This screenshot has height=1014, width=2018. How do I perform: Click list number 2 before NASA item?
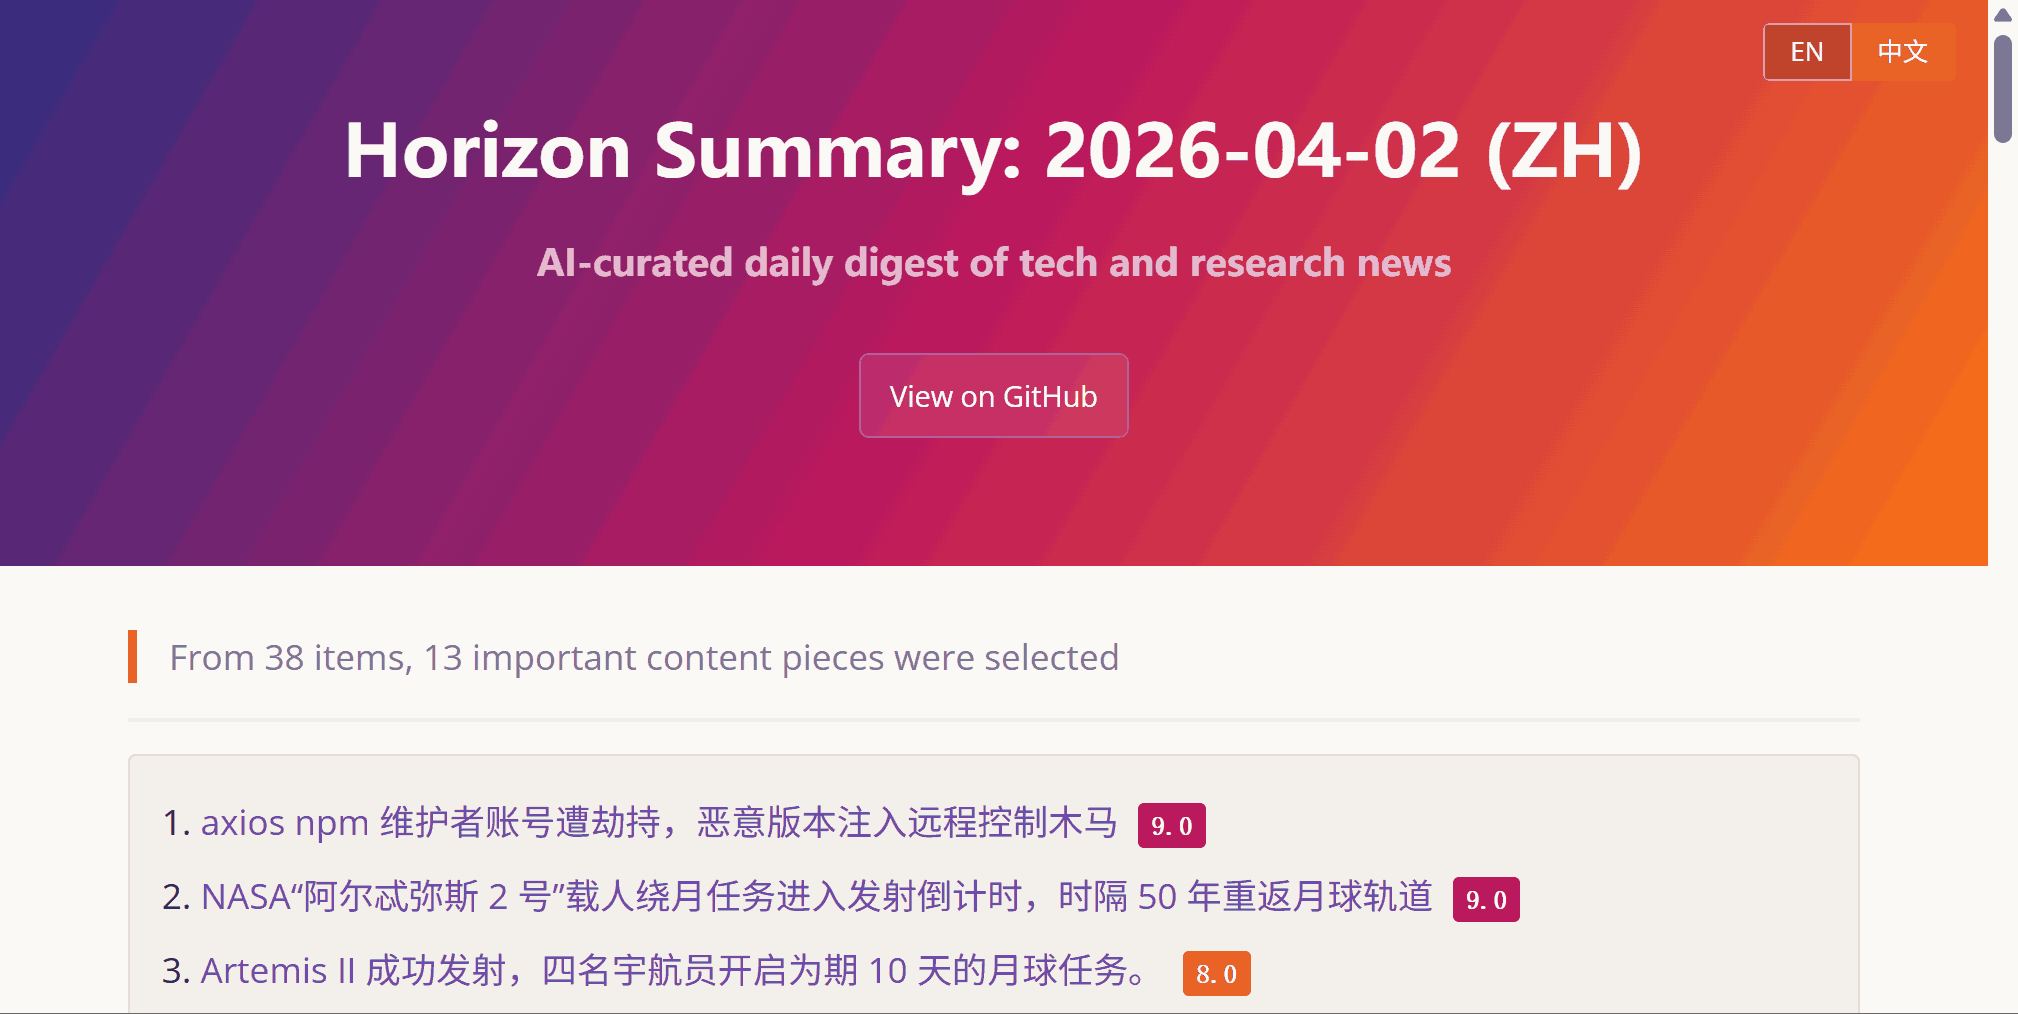[175, 897]
